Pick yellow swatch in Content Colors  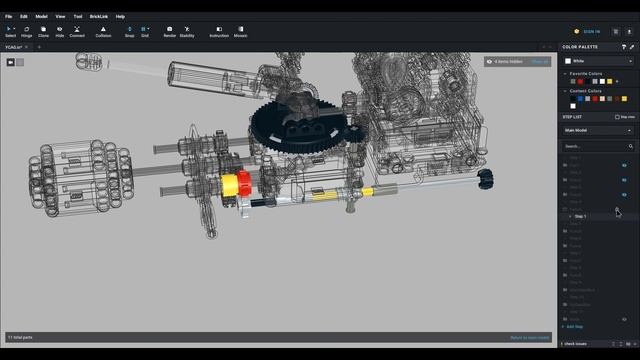(624, 99)
